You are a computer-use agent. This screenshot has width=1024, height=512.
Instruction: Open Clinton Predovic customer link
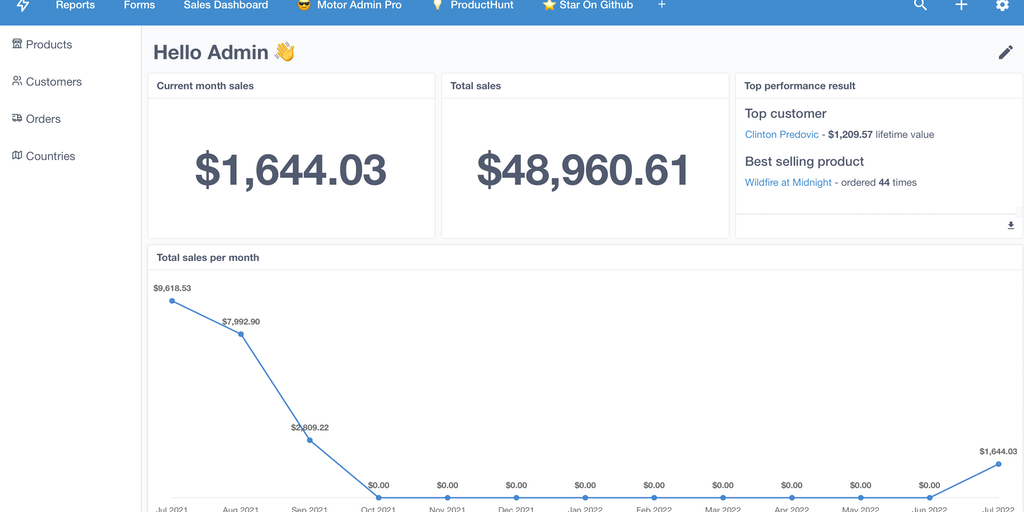(781, 134)
